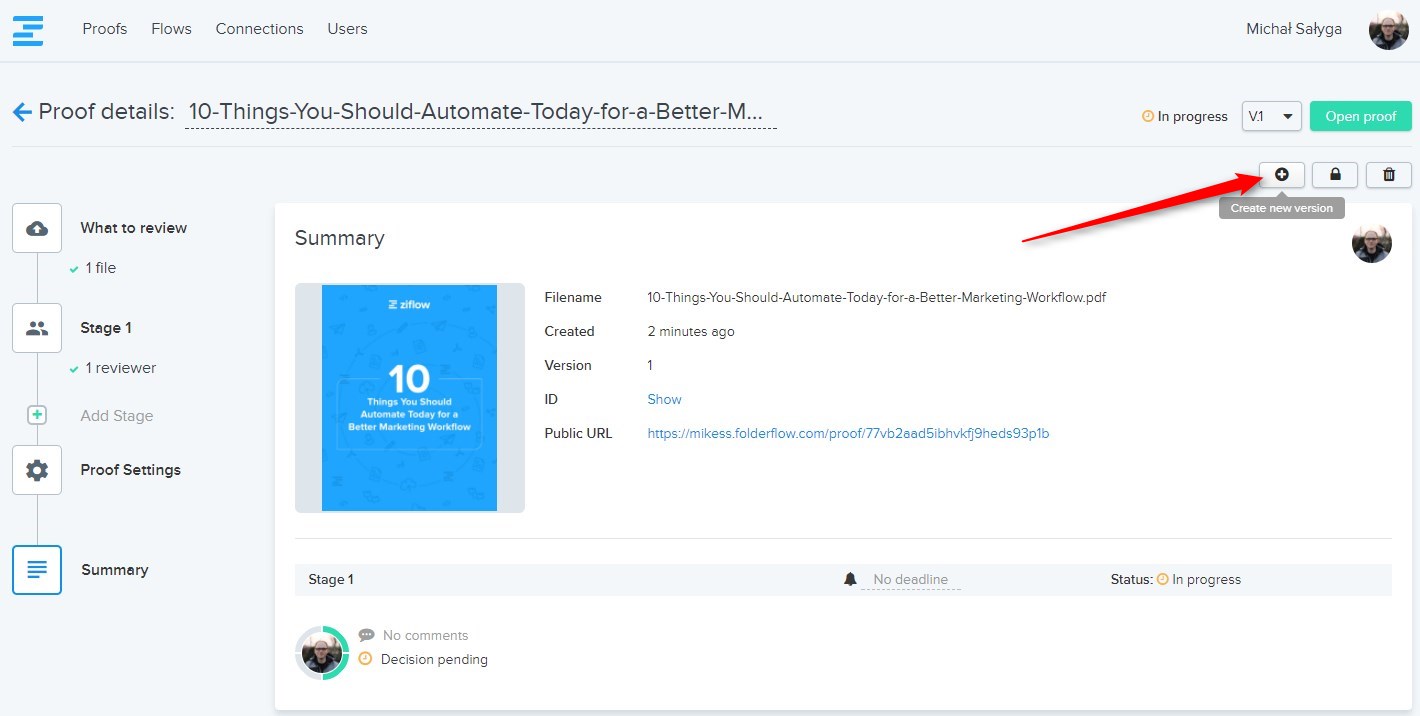Open Proof Settings gear icon
The height and width of the screenshot is (716, 1420).
(37, 470)
